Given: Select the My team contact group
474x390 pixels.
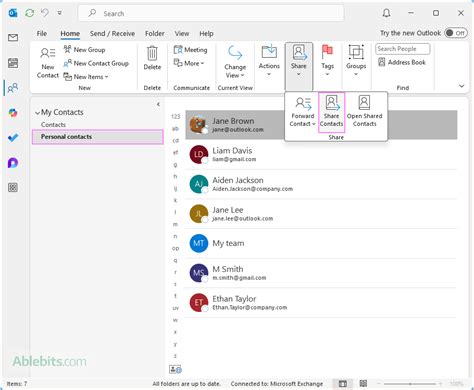Looking at the screenshot, I should point(321,243).
